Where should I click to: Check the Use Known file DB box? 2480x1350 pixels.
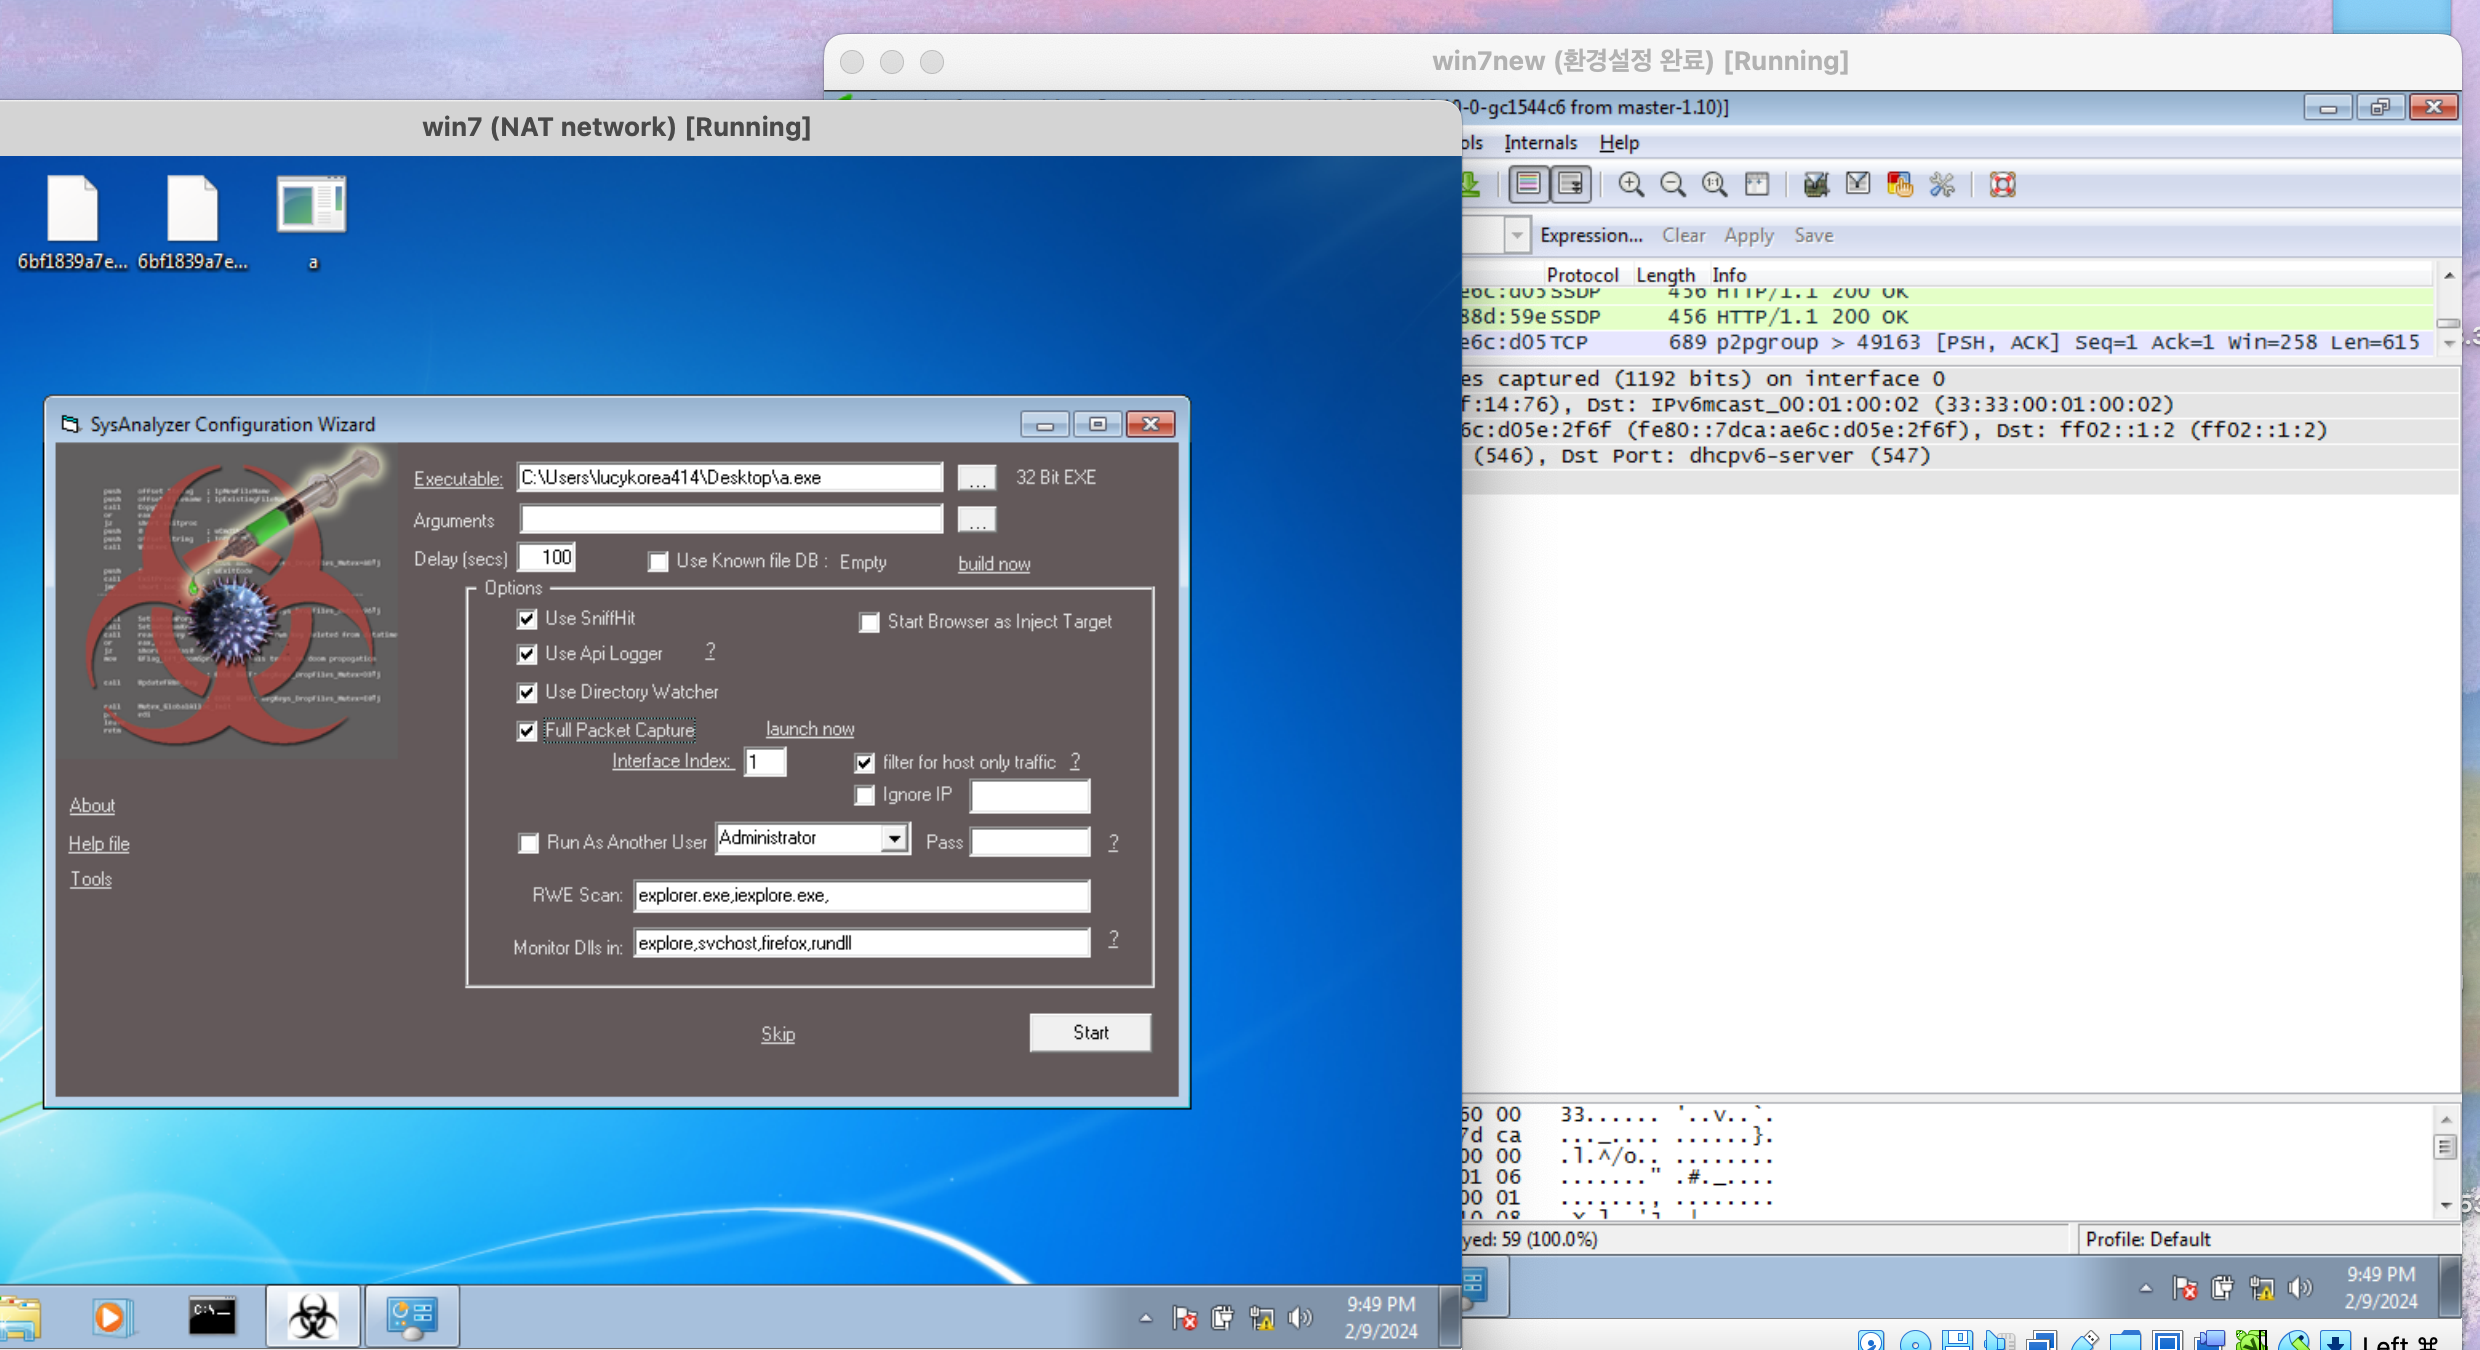tap(658, 562)
